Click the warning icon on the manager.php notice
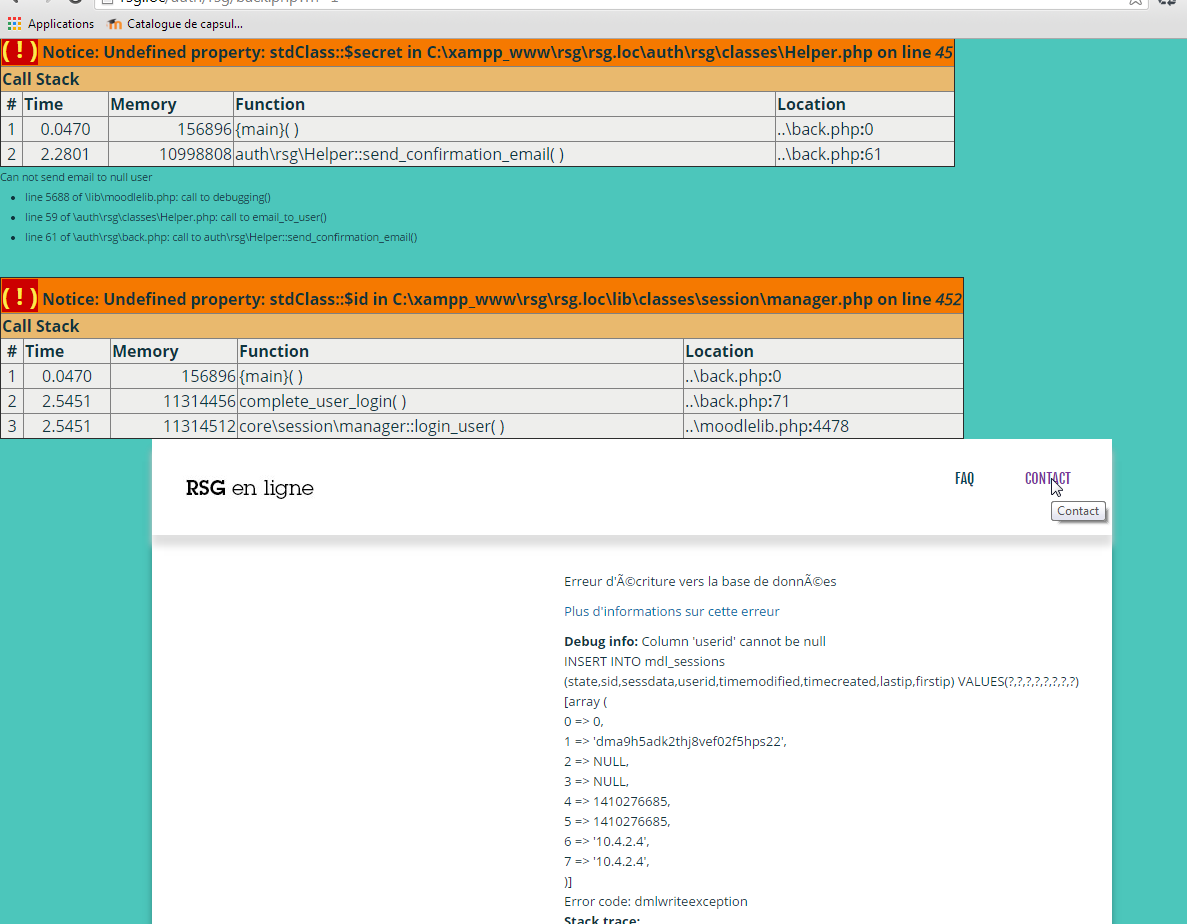 coord(20,298)
